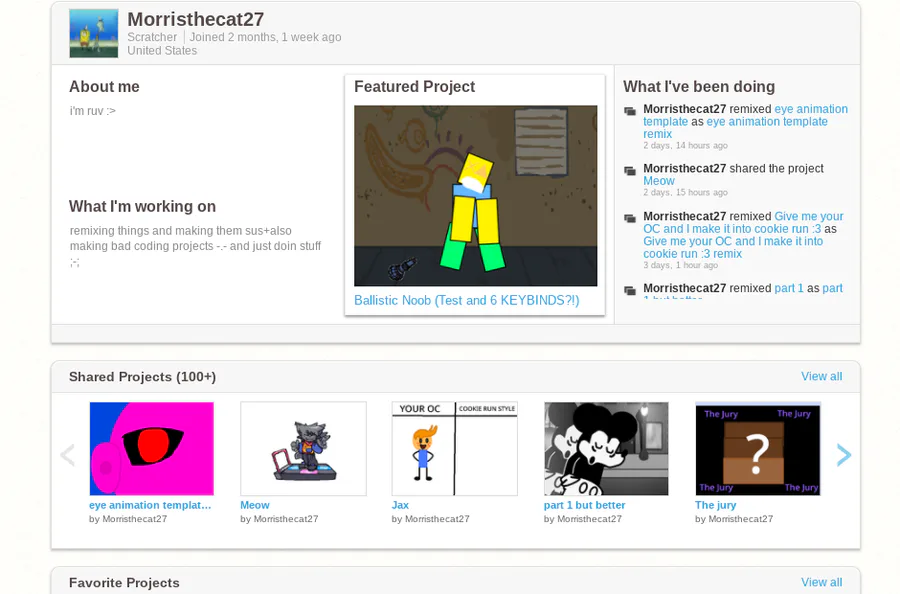Image resolution: width=900 pixels, height=594 pixels.
Task: Click The jury project title link
Action: coord(715,505)
